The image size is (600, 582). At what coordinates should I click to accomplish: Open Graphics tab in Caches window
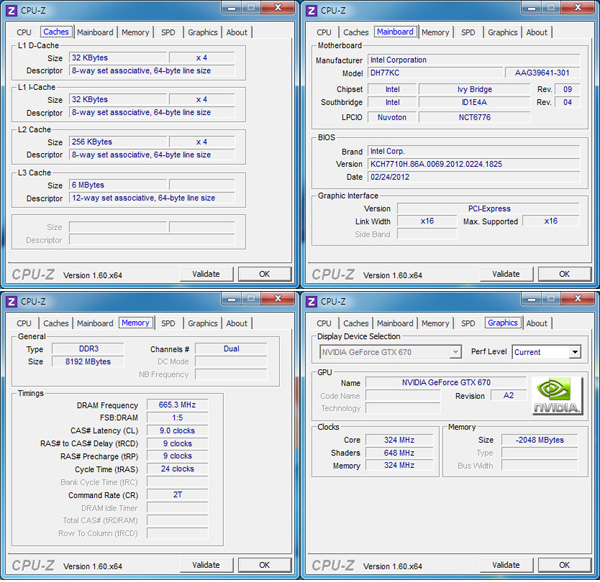[x=202, y=33]
